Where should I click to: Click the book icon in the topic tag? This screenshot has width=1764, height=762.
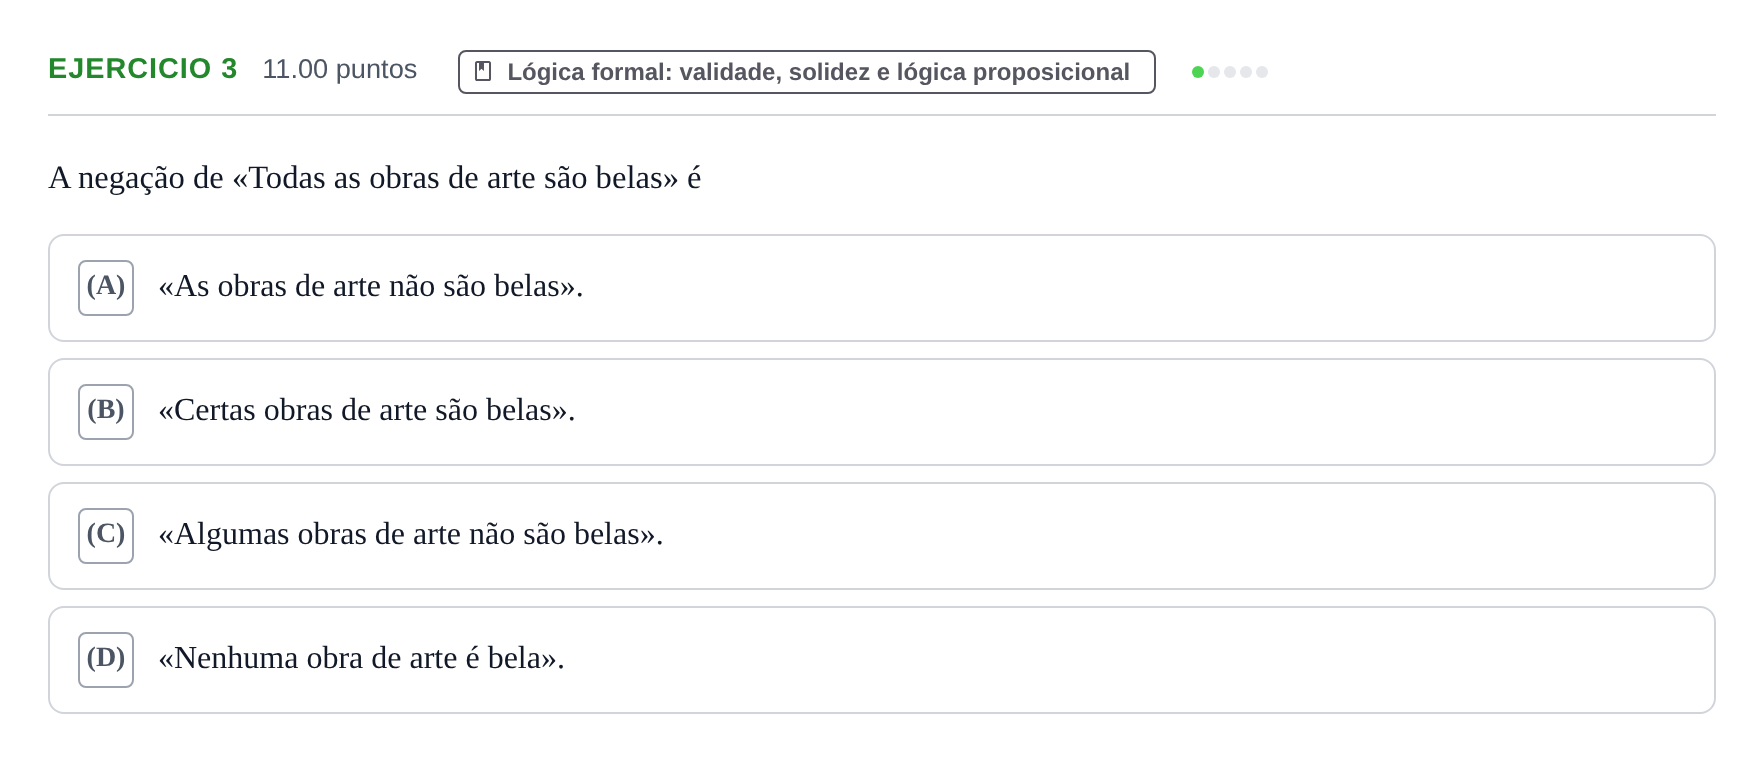(483, 71)
